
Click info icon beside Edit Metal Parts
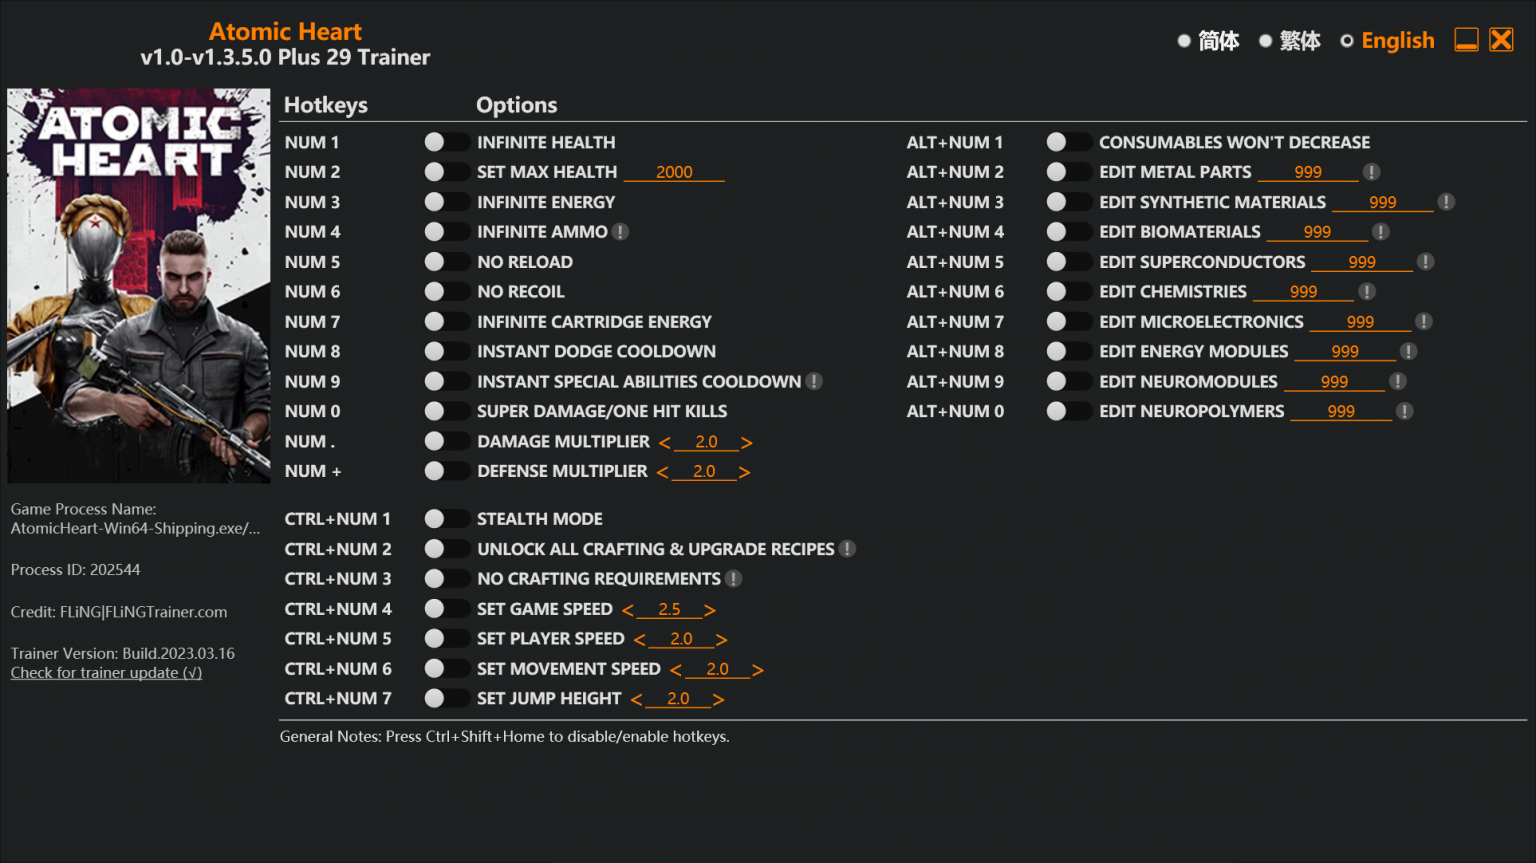1371,172
